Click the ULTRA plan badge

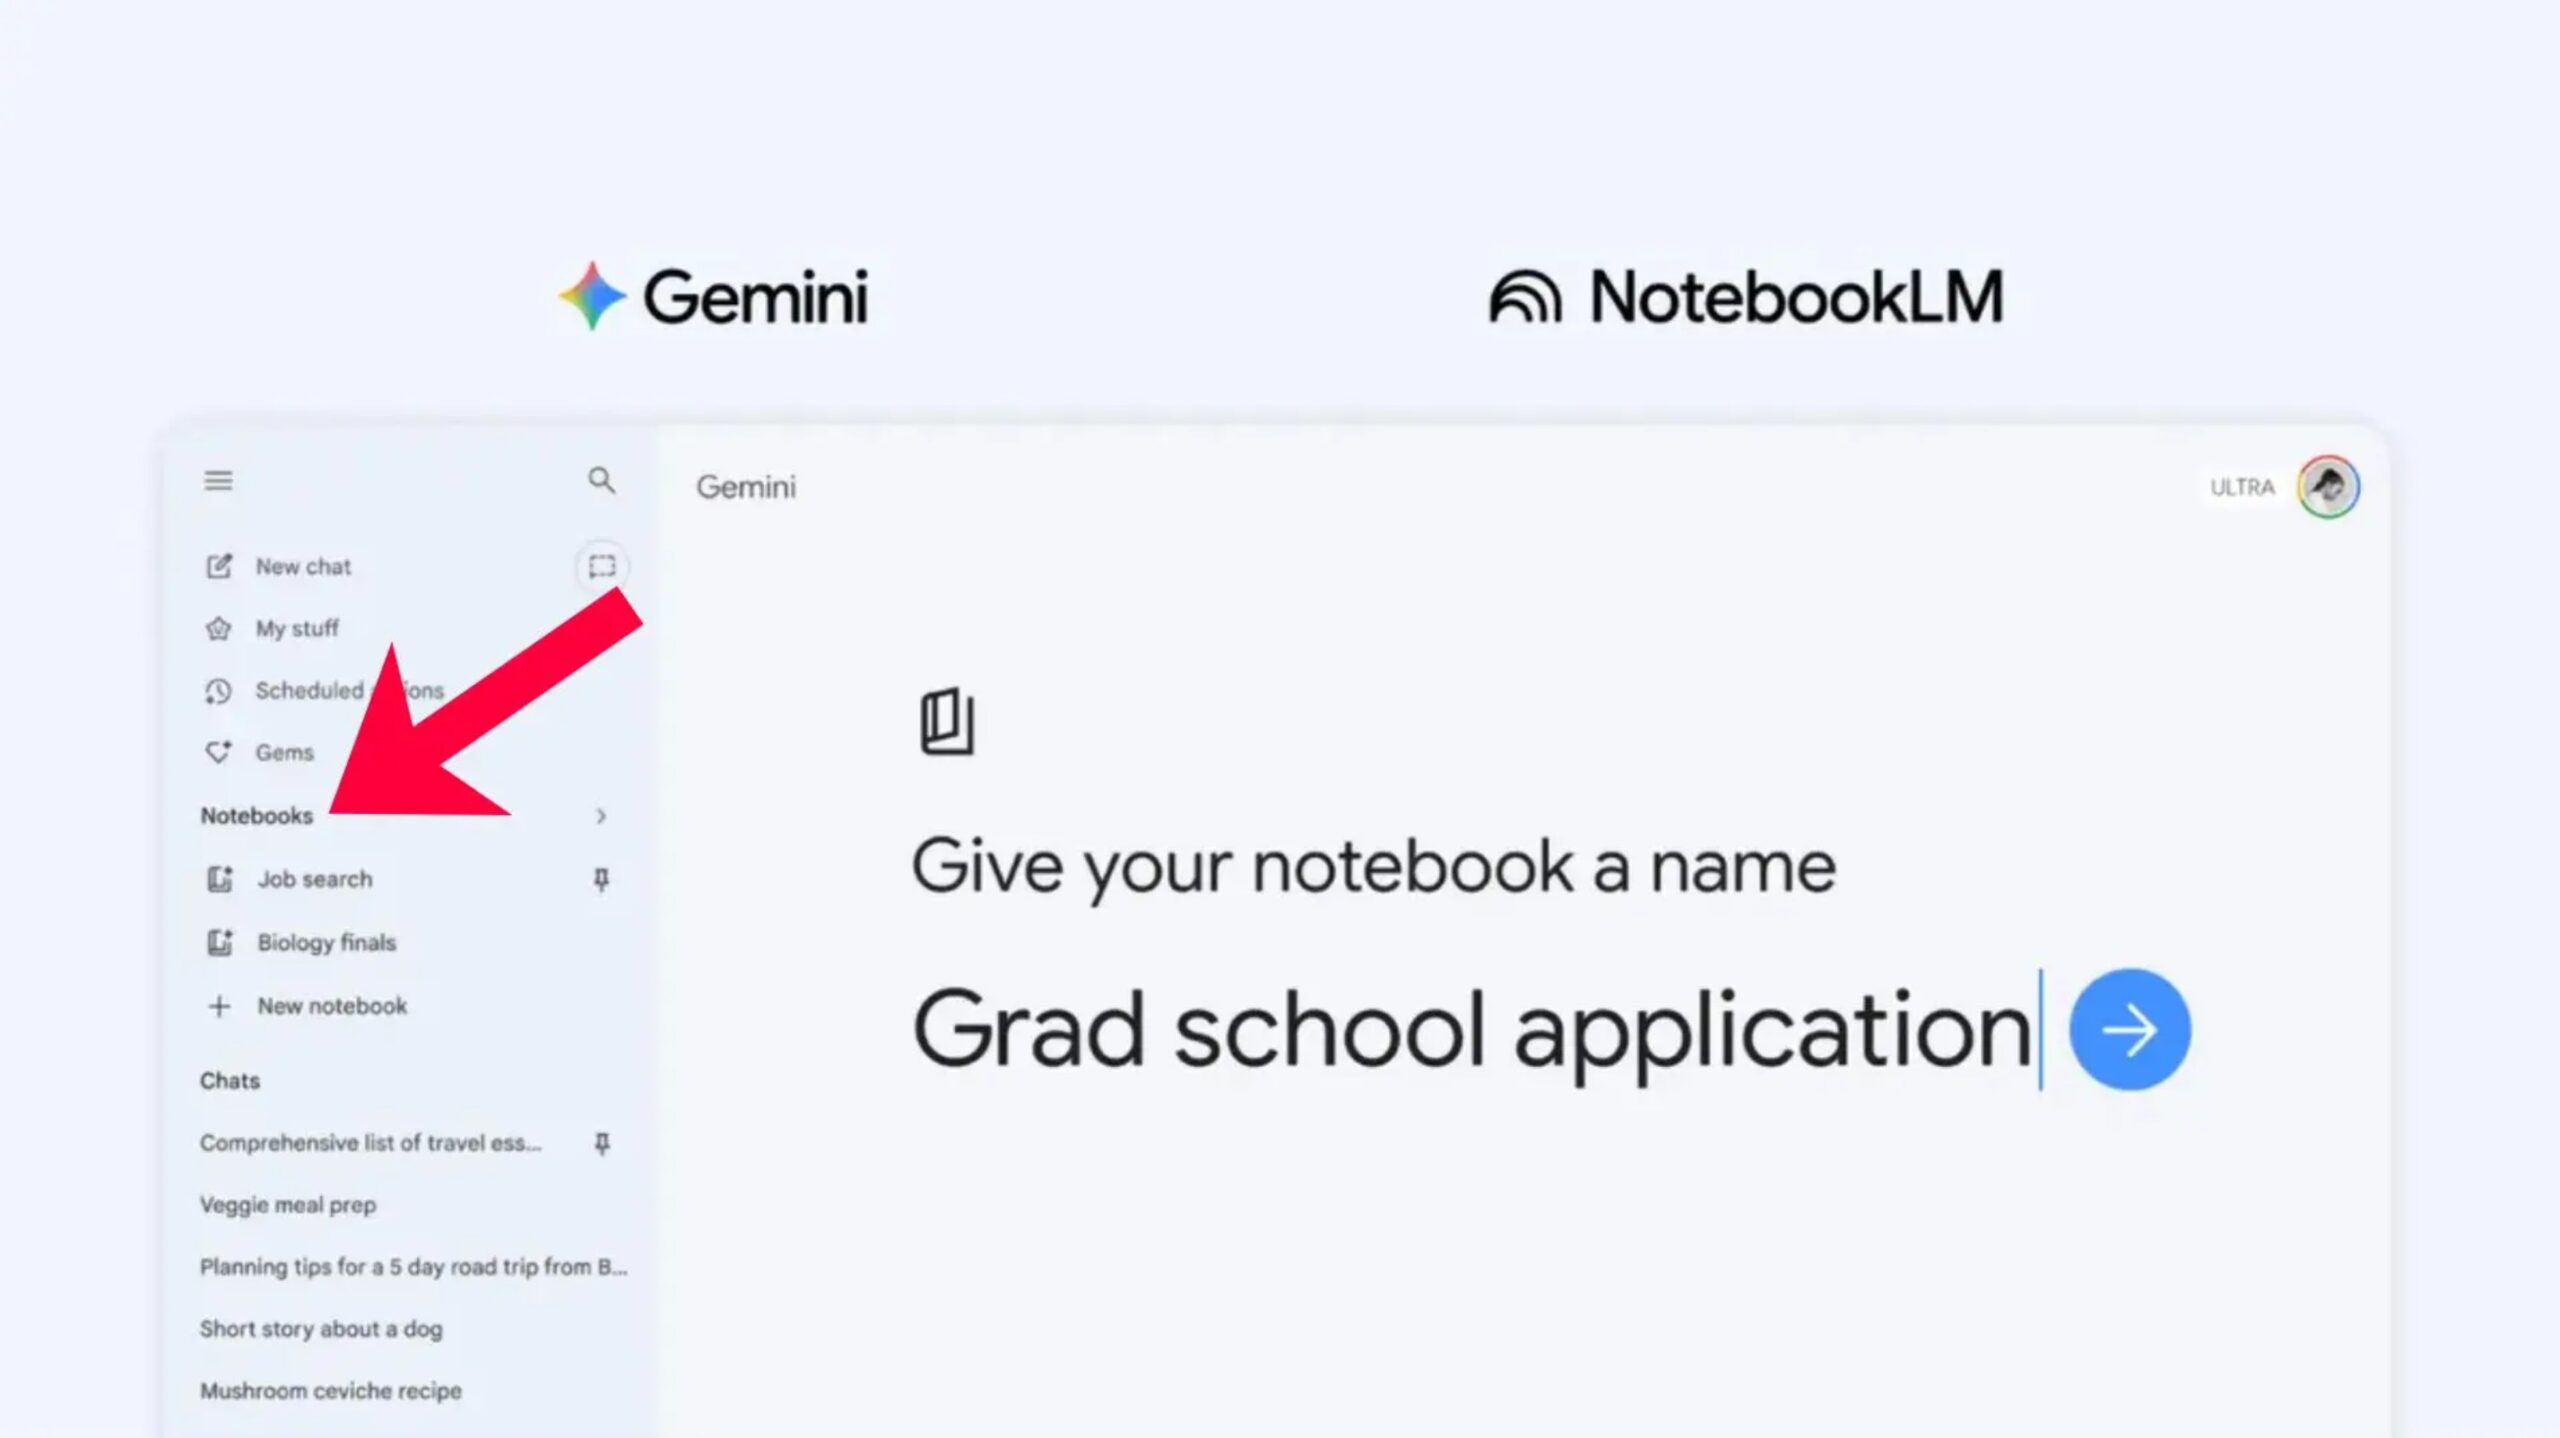pyautogui.click(x=2241, y=487)
